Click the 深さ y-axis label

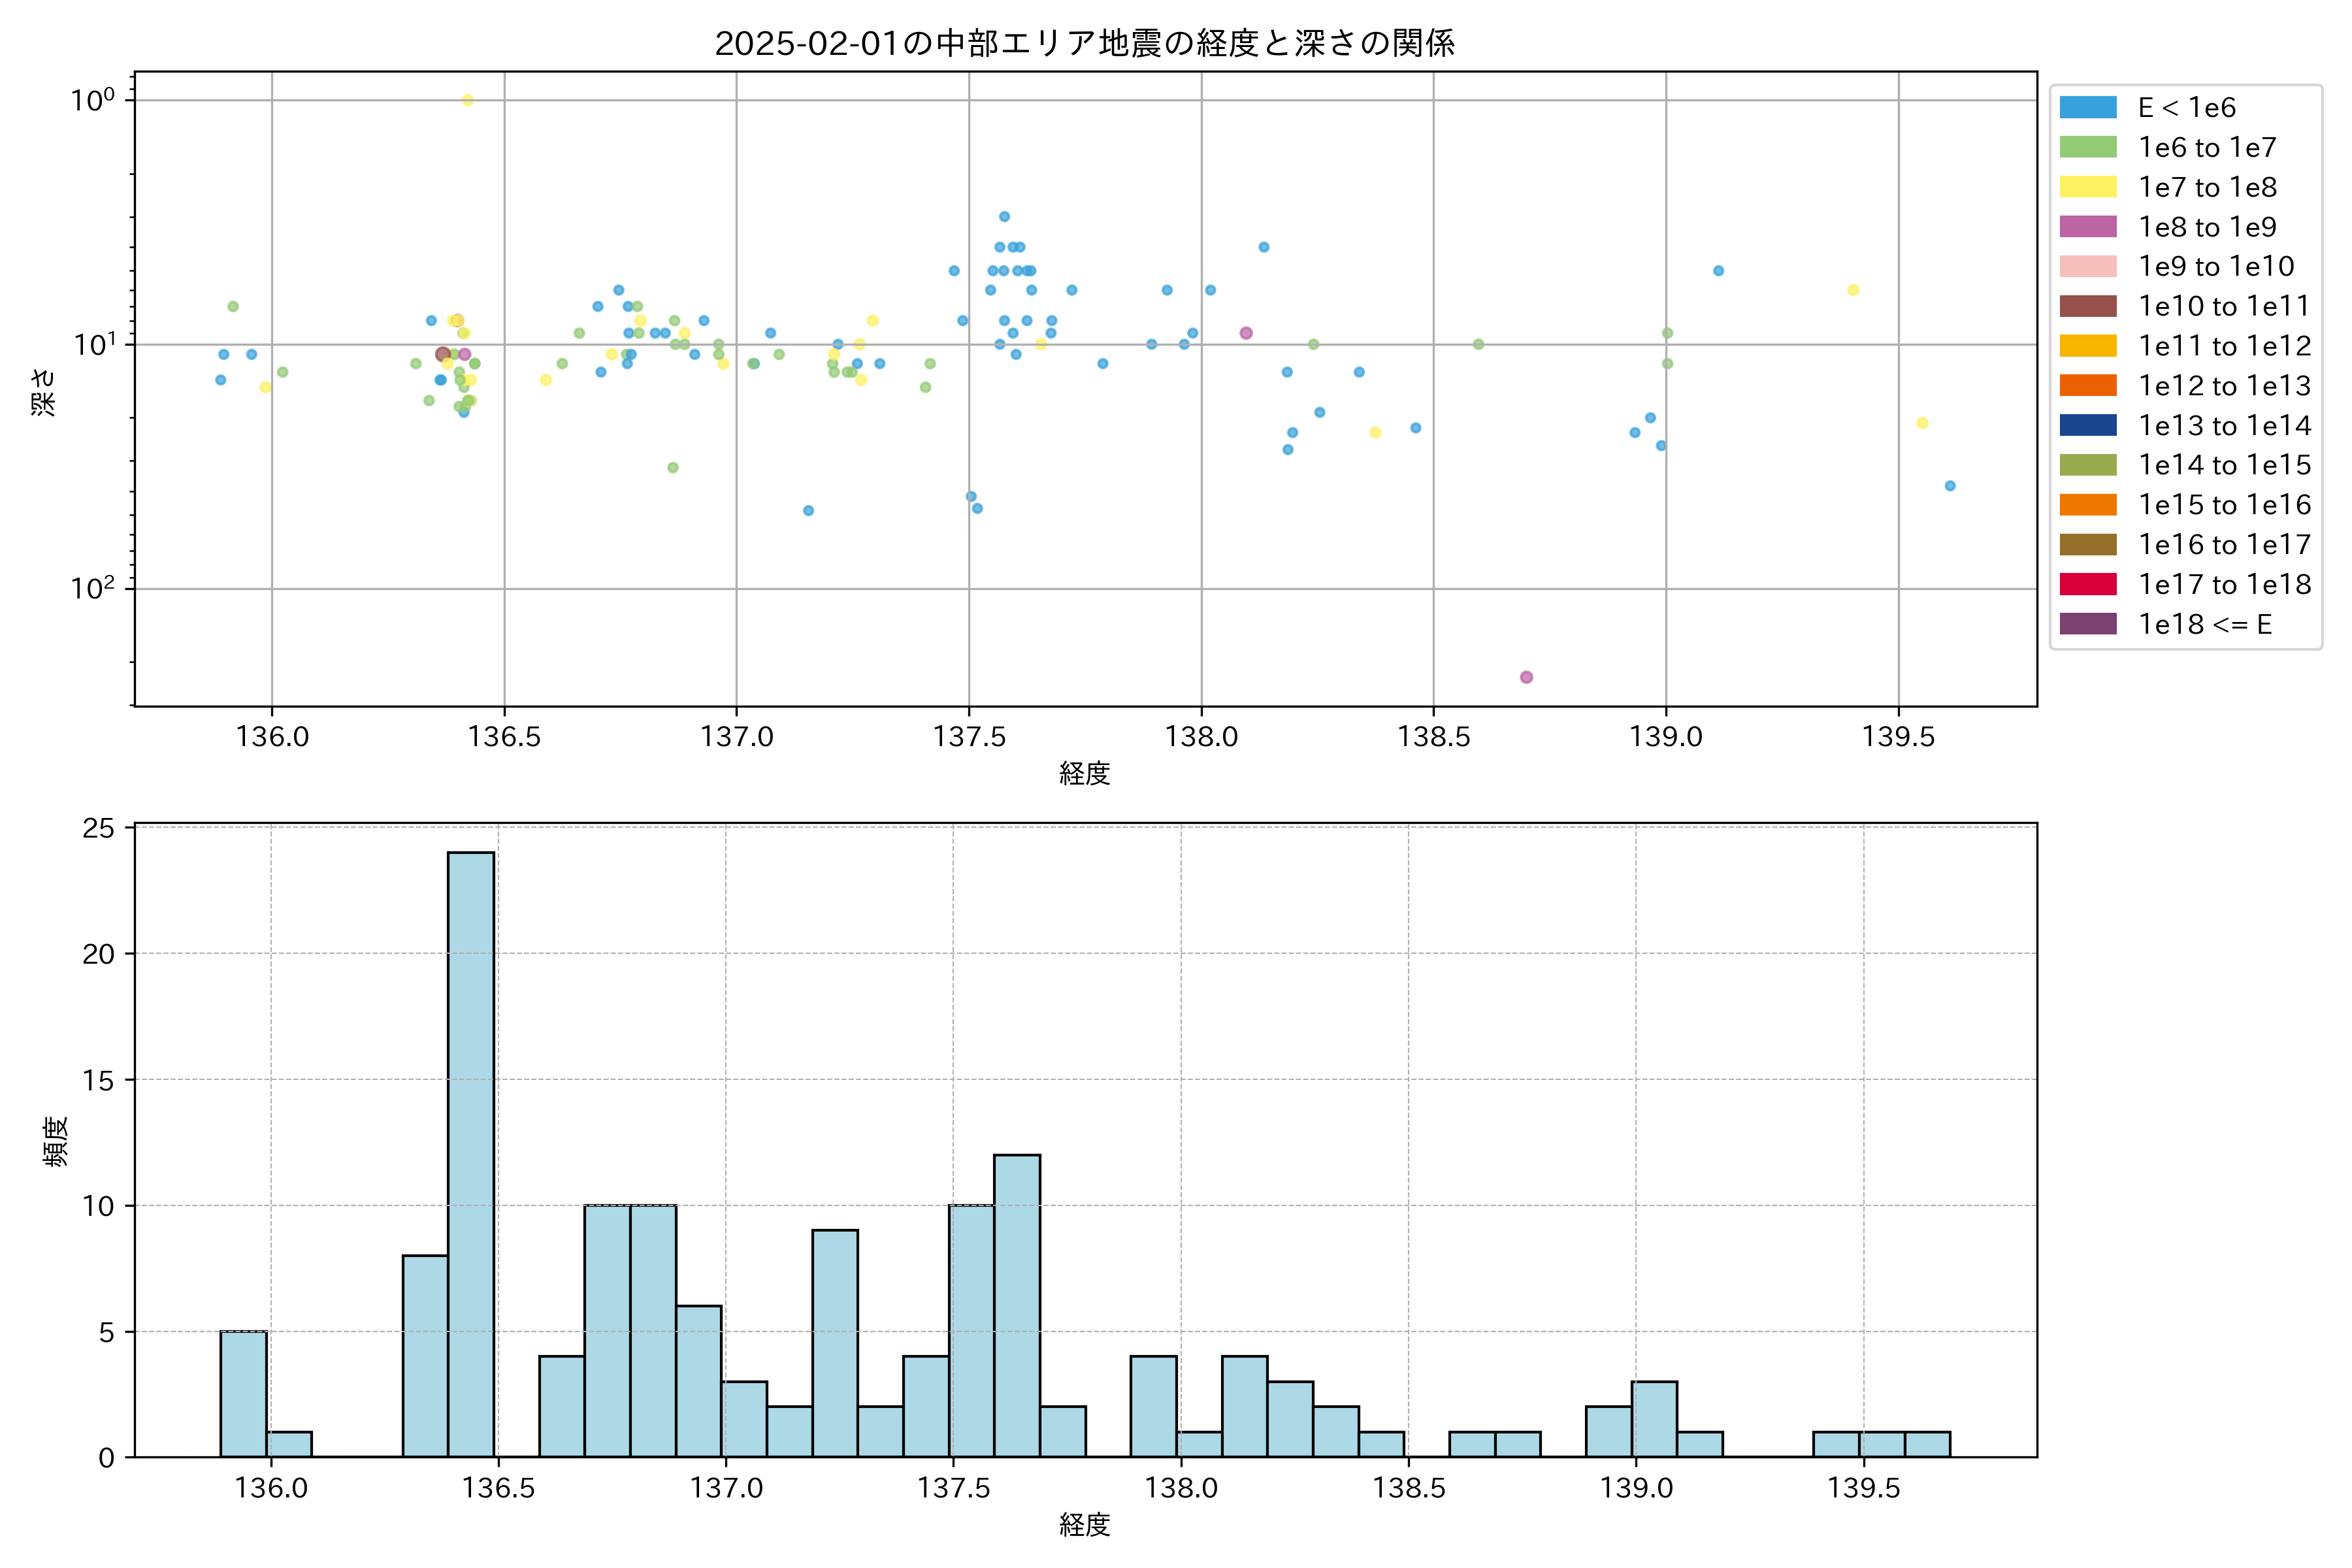pyautogui.click(x=44, y=392)
